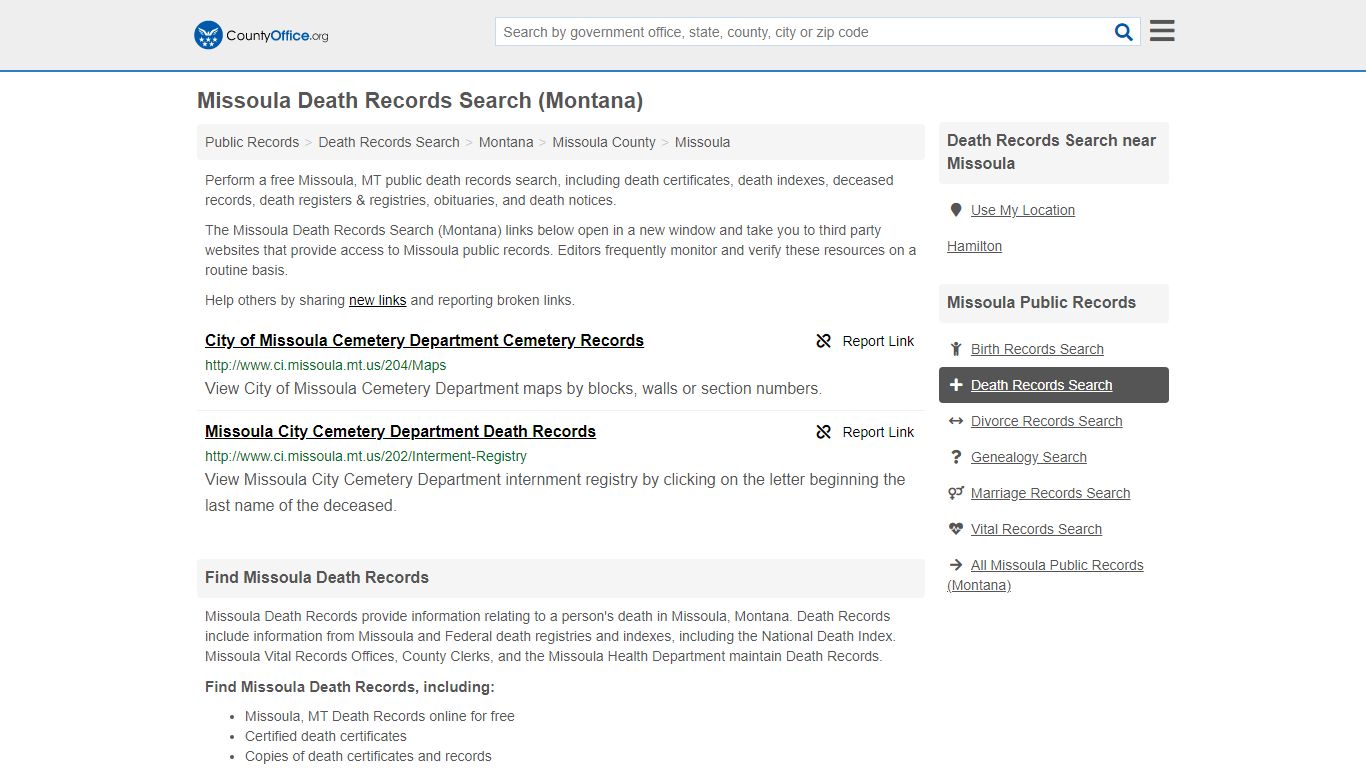Viewport: 1366px width, 768px height.
Task: Go to Public Records breadcrumb
Action: 252,142
